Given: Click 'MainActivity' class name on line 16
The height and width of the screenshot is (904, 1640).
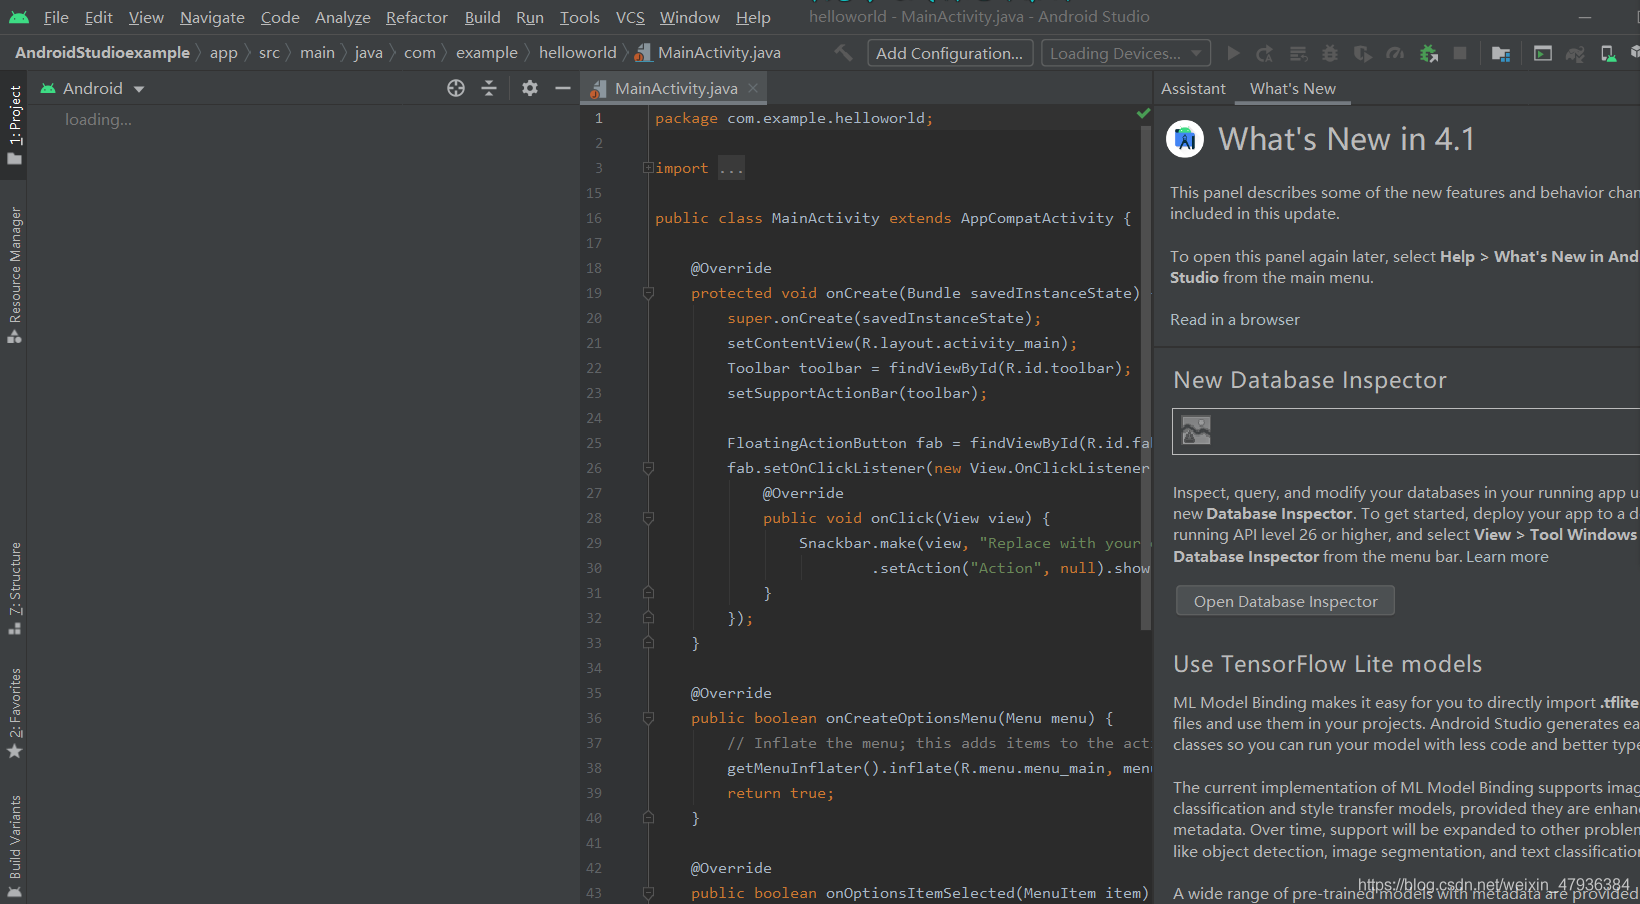Looking at the screenshot, I should coord(825,218).
